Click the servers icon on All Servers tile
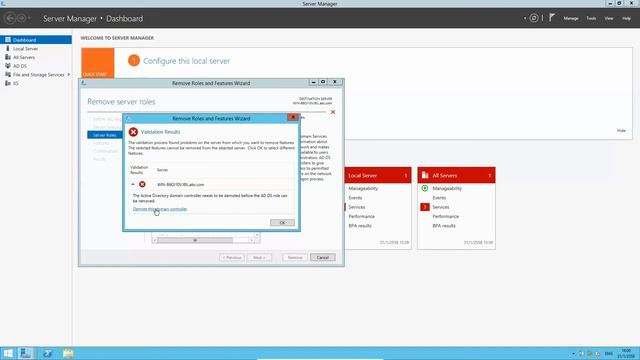 point(425,175)
